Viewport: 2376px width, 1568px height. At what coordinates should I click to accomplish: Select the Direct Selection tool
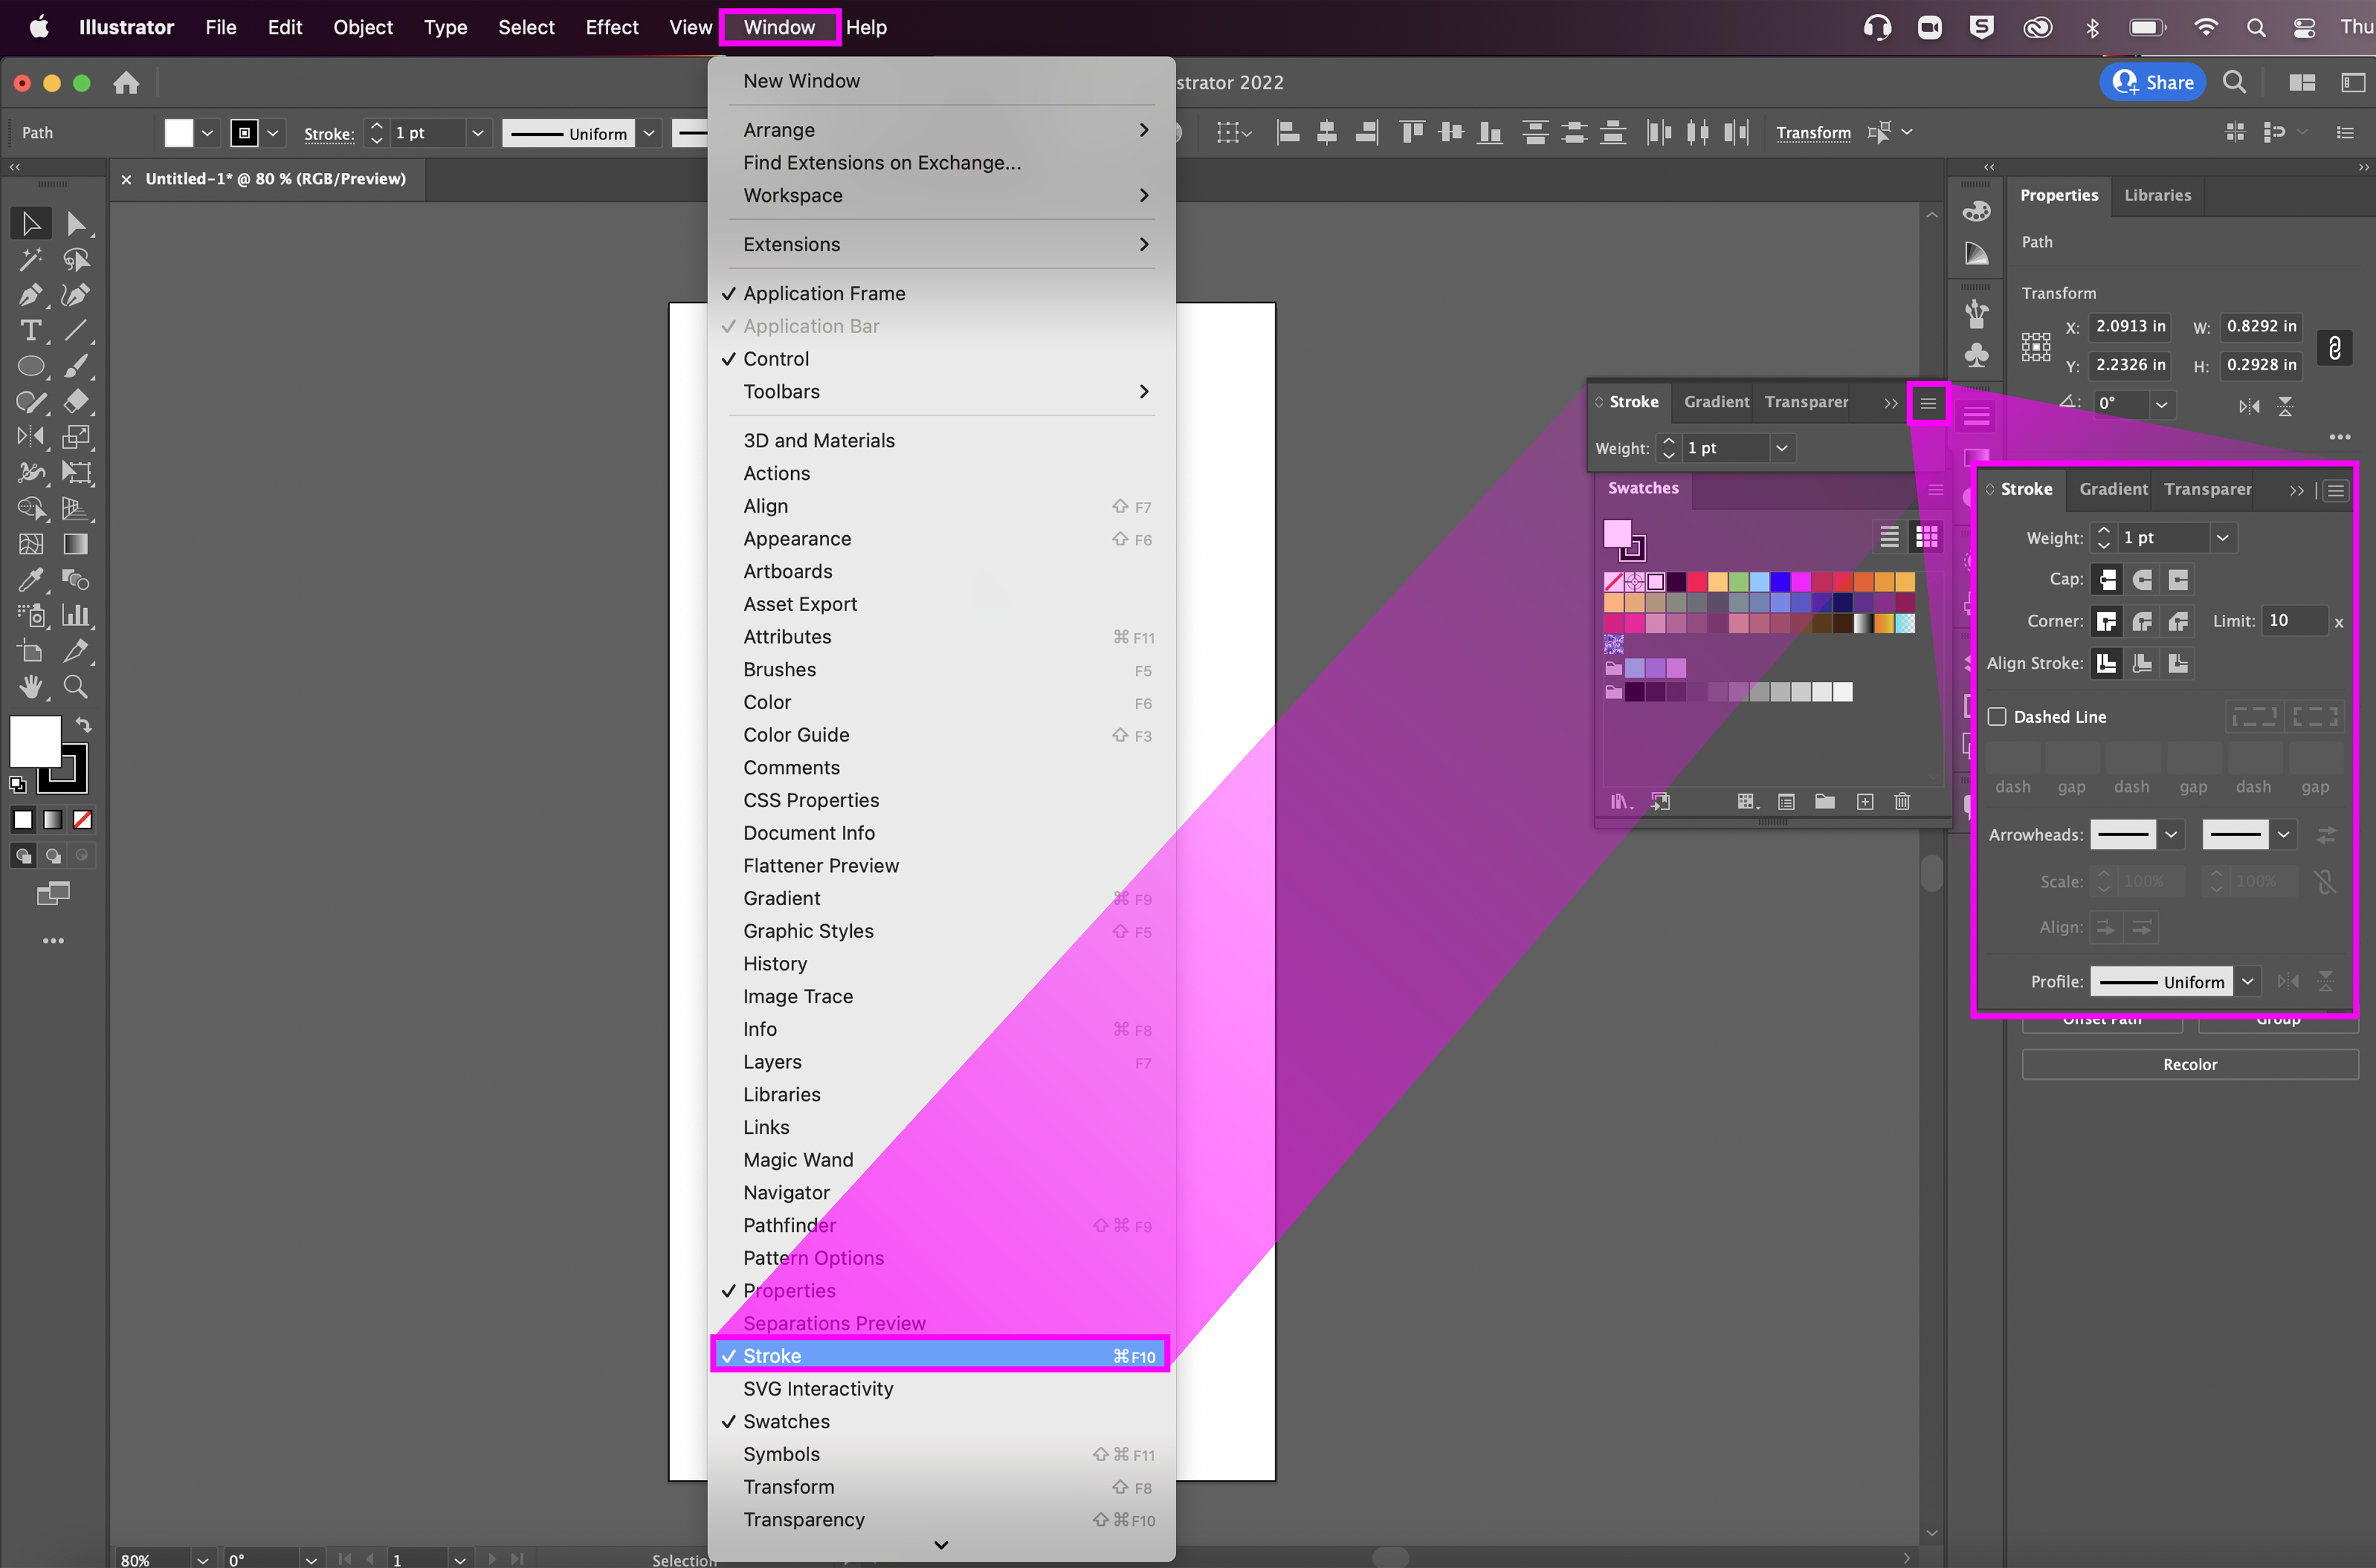pyautogui.click(x=76, y=224)
